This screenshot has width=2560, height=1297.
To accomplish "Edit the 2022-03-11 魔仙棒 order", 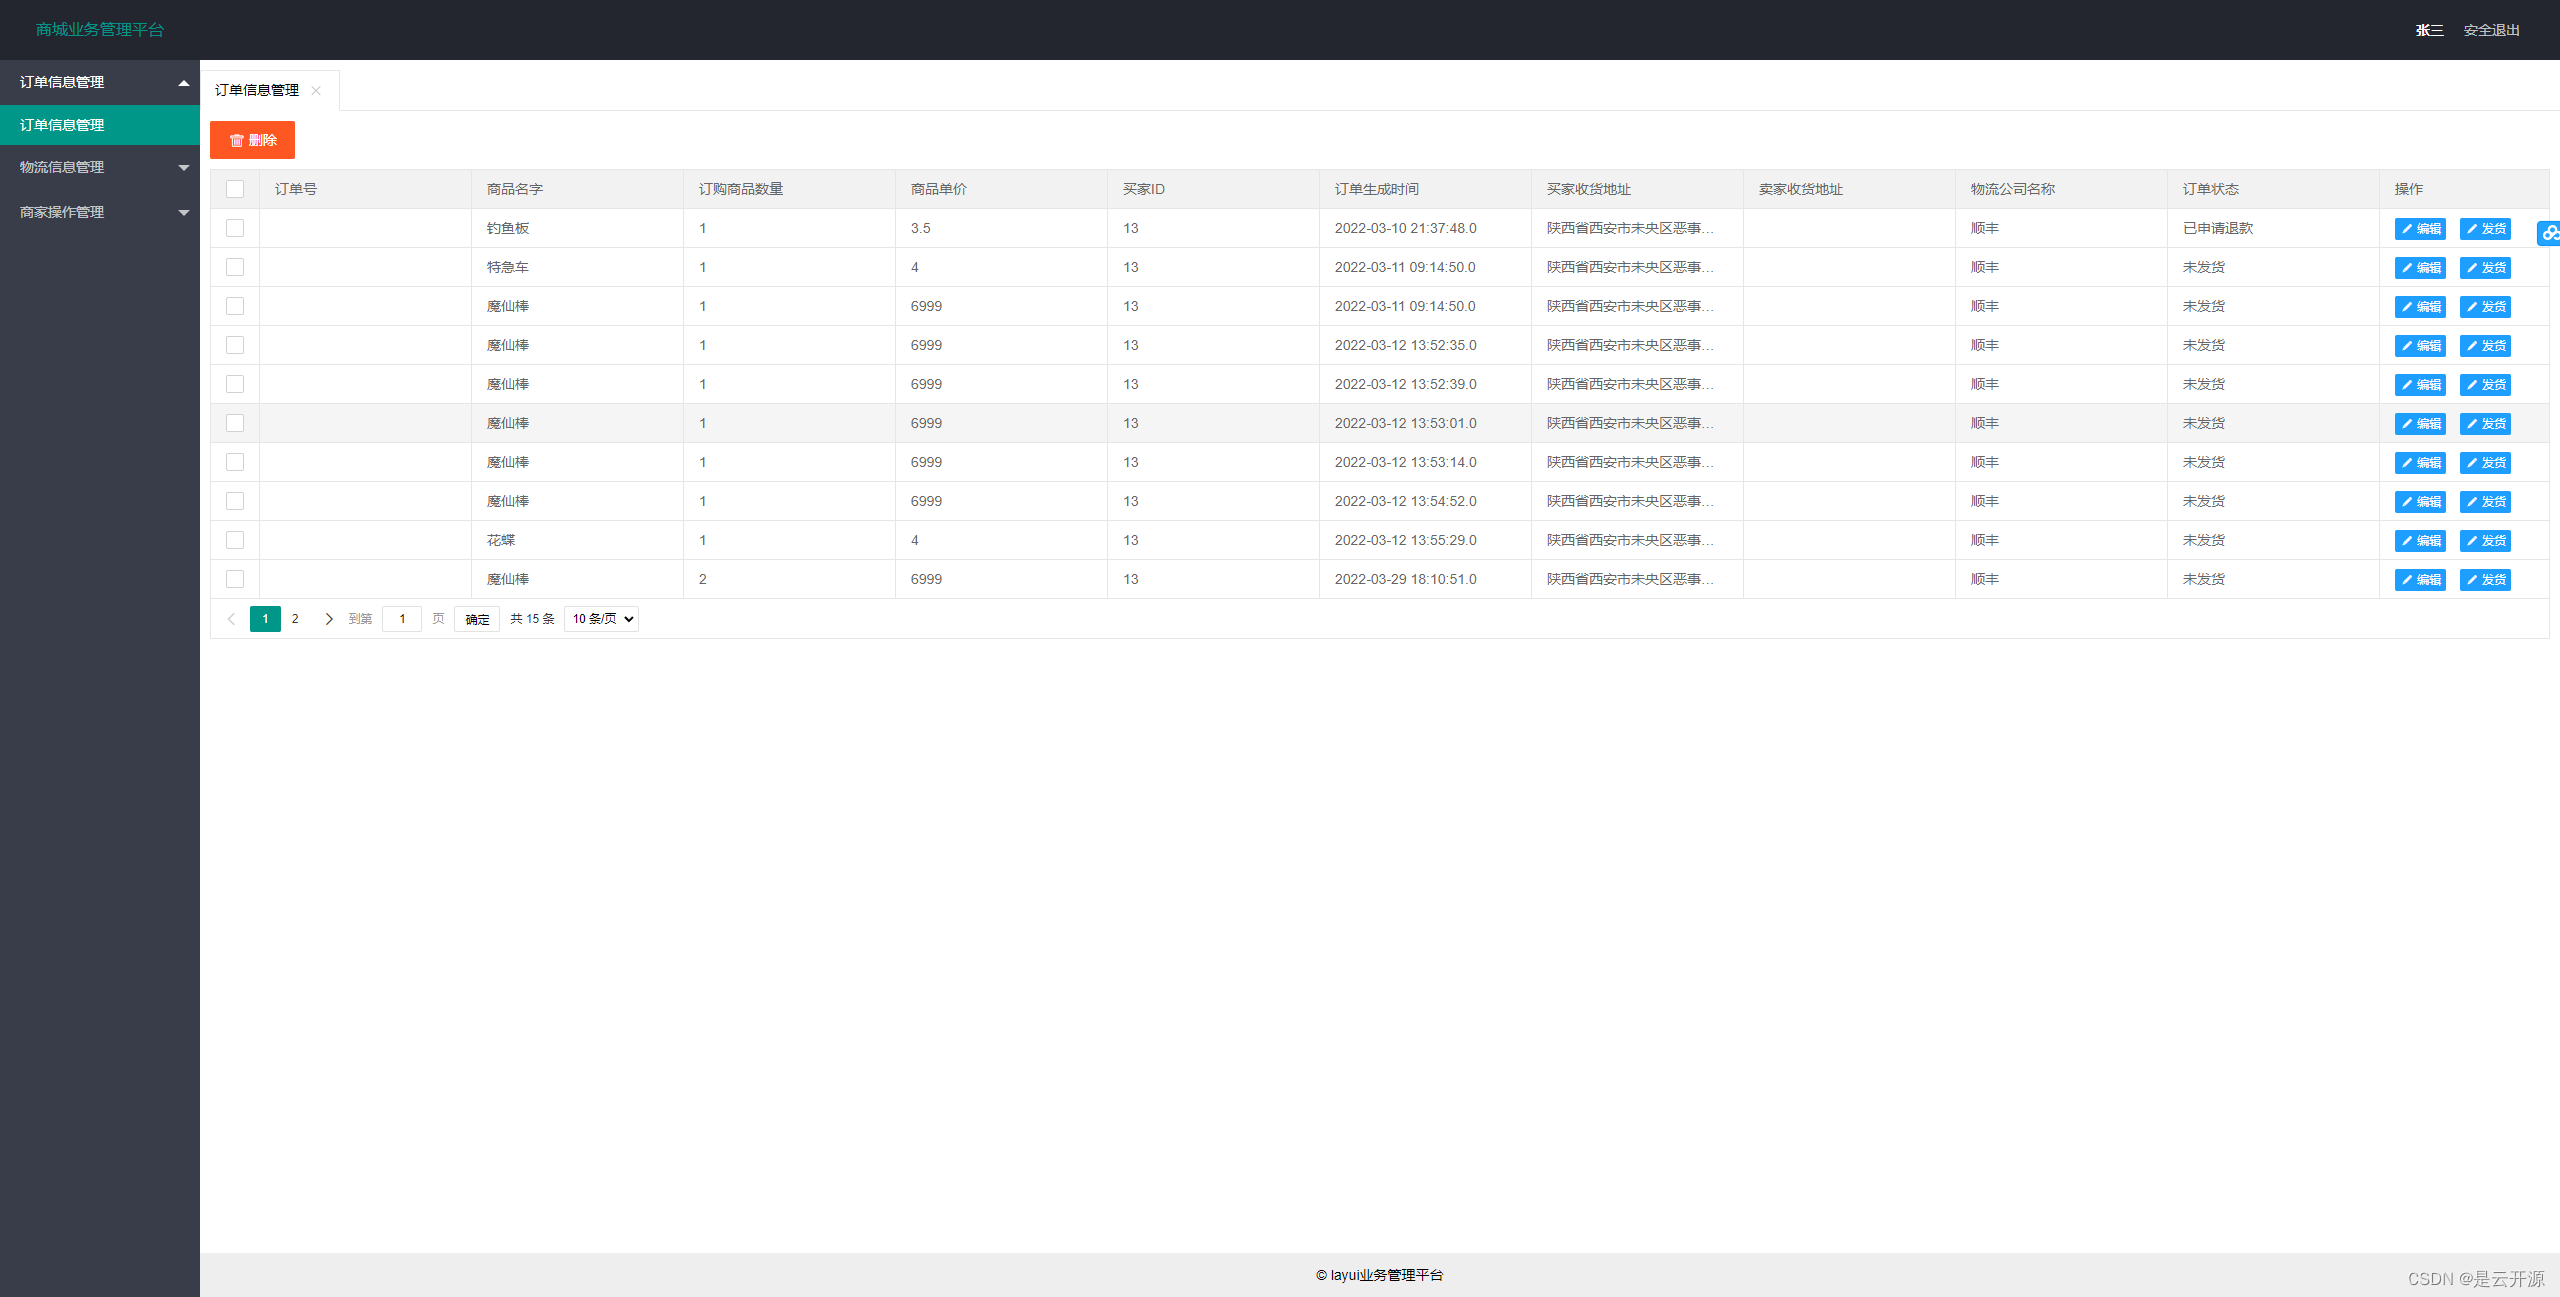I will tap(2420, 307).
